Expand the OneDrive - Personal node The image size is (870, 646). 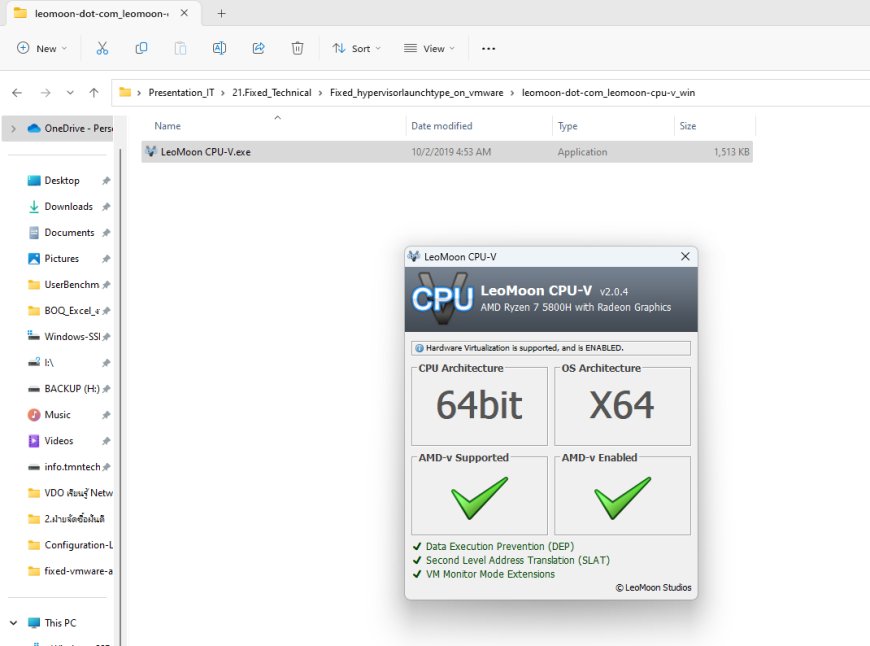[x=14, y=129]
